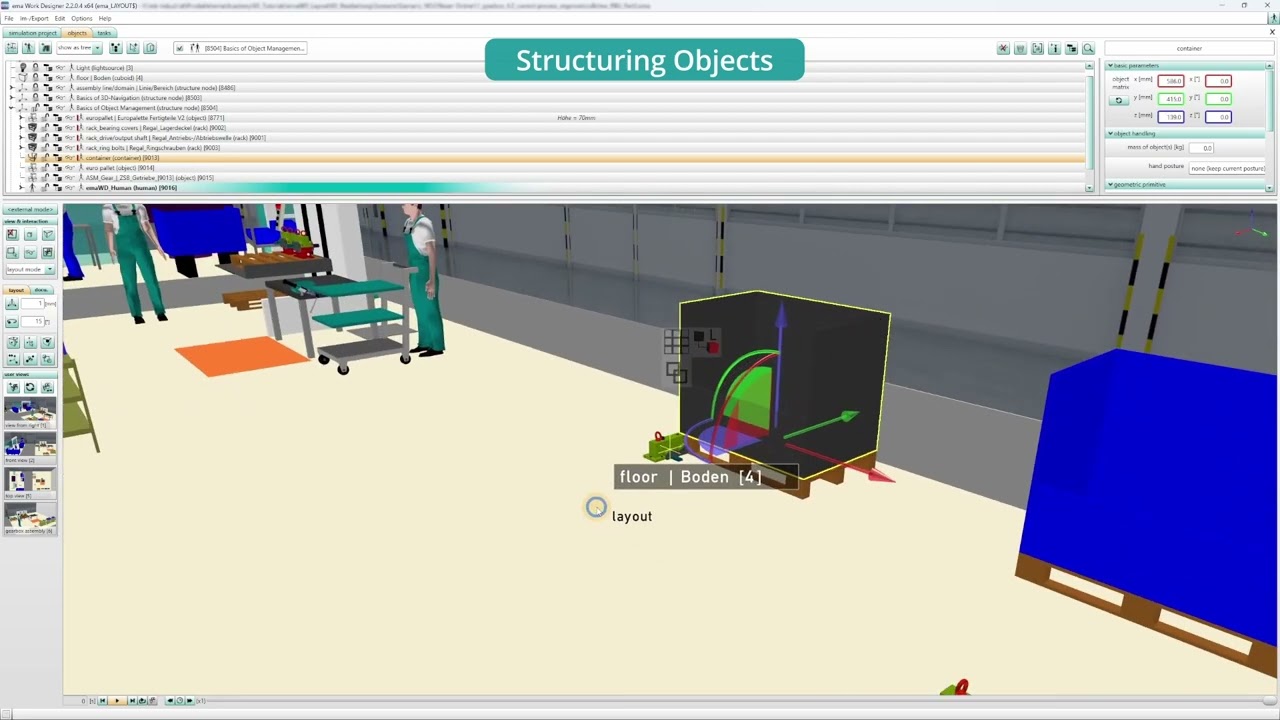Open the 'top view' user view thumbnail

pyautogui.click(x=30, y=483)
